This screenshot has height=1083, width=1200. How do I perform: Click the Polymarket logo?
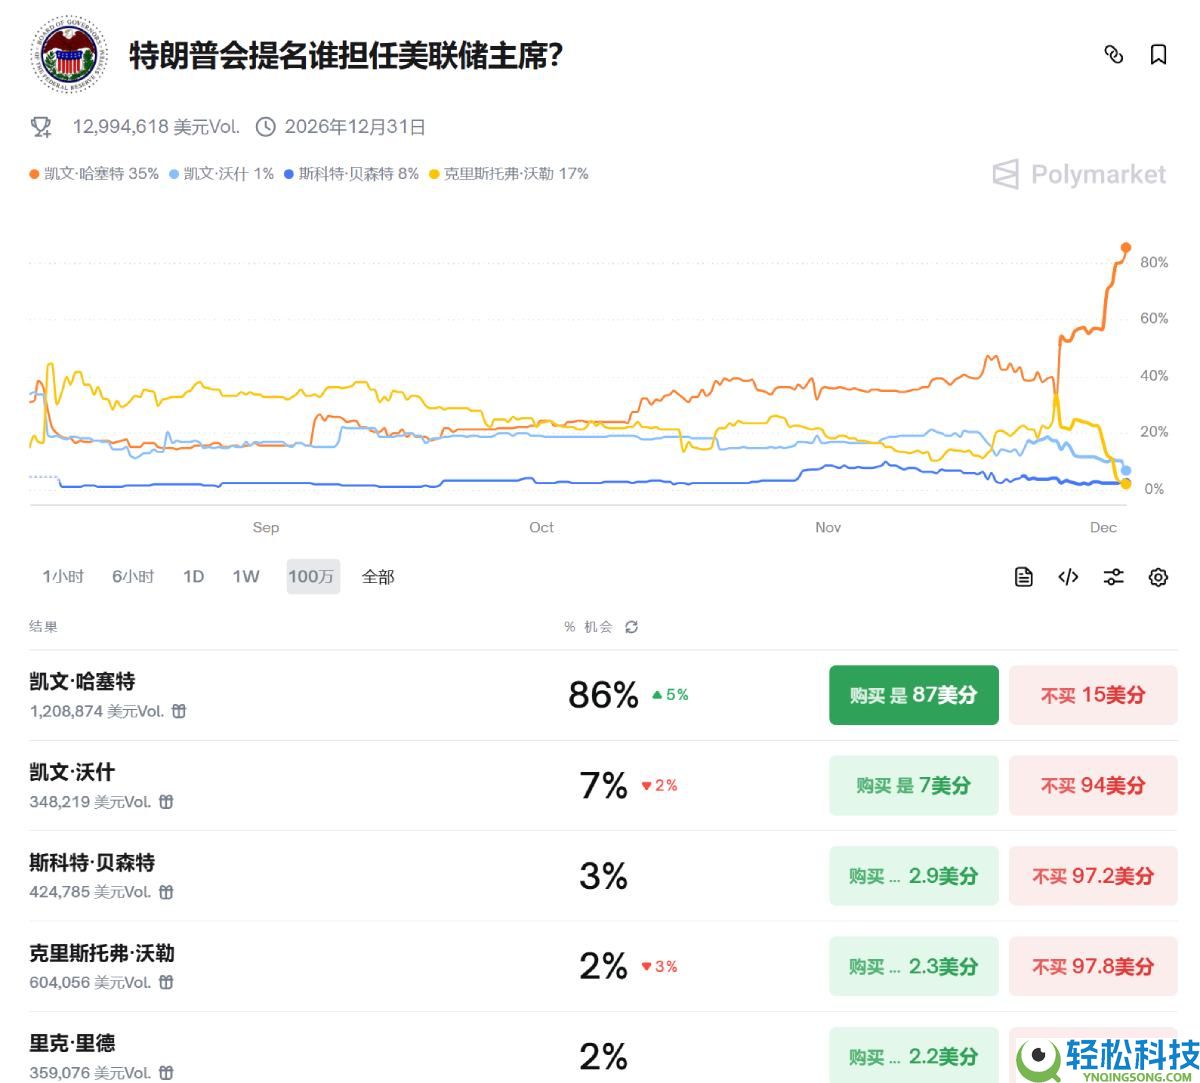[1078, 175]
